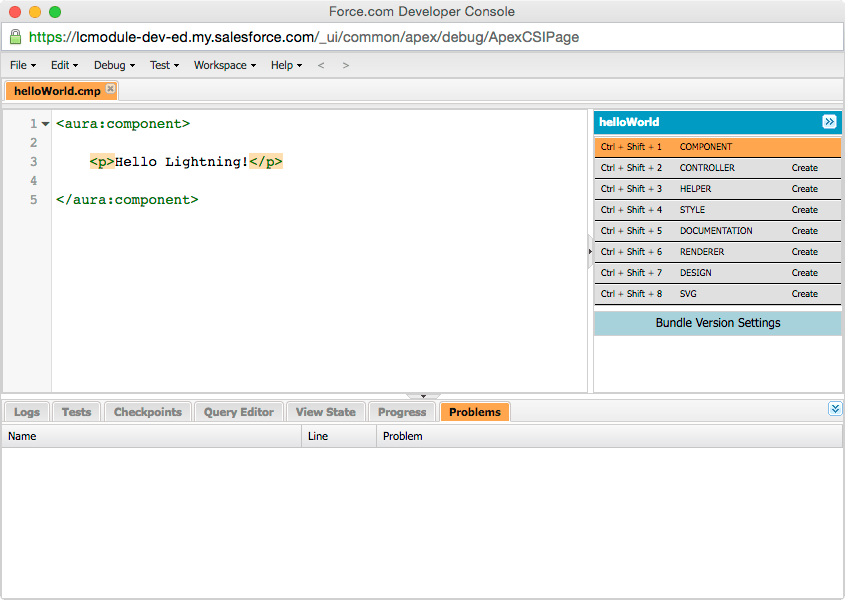Viewport: 845px width, 600px height.
Task: Create the SVG resource
Action: coord(805,294)
